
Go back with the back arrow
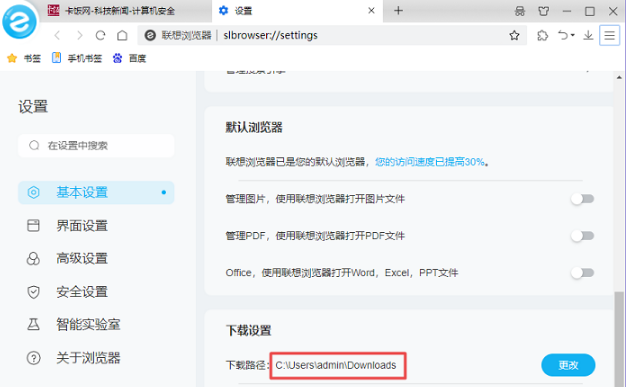[57, 36]
